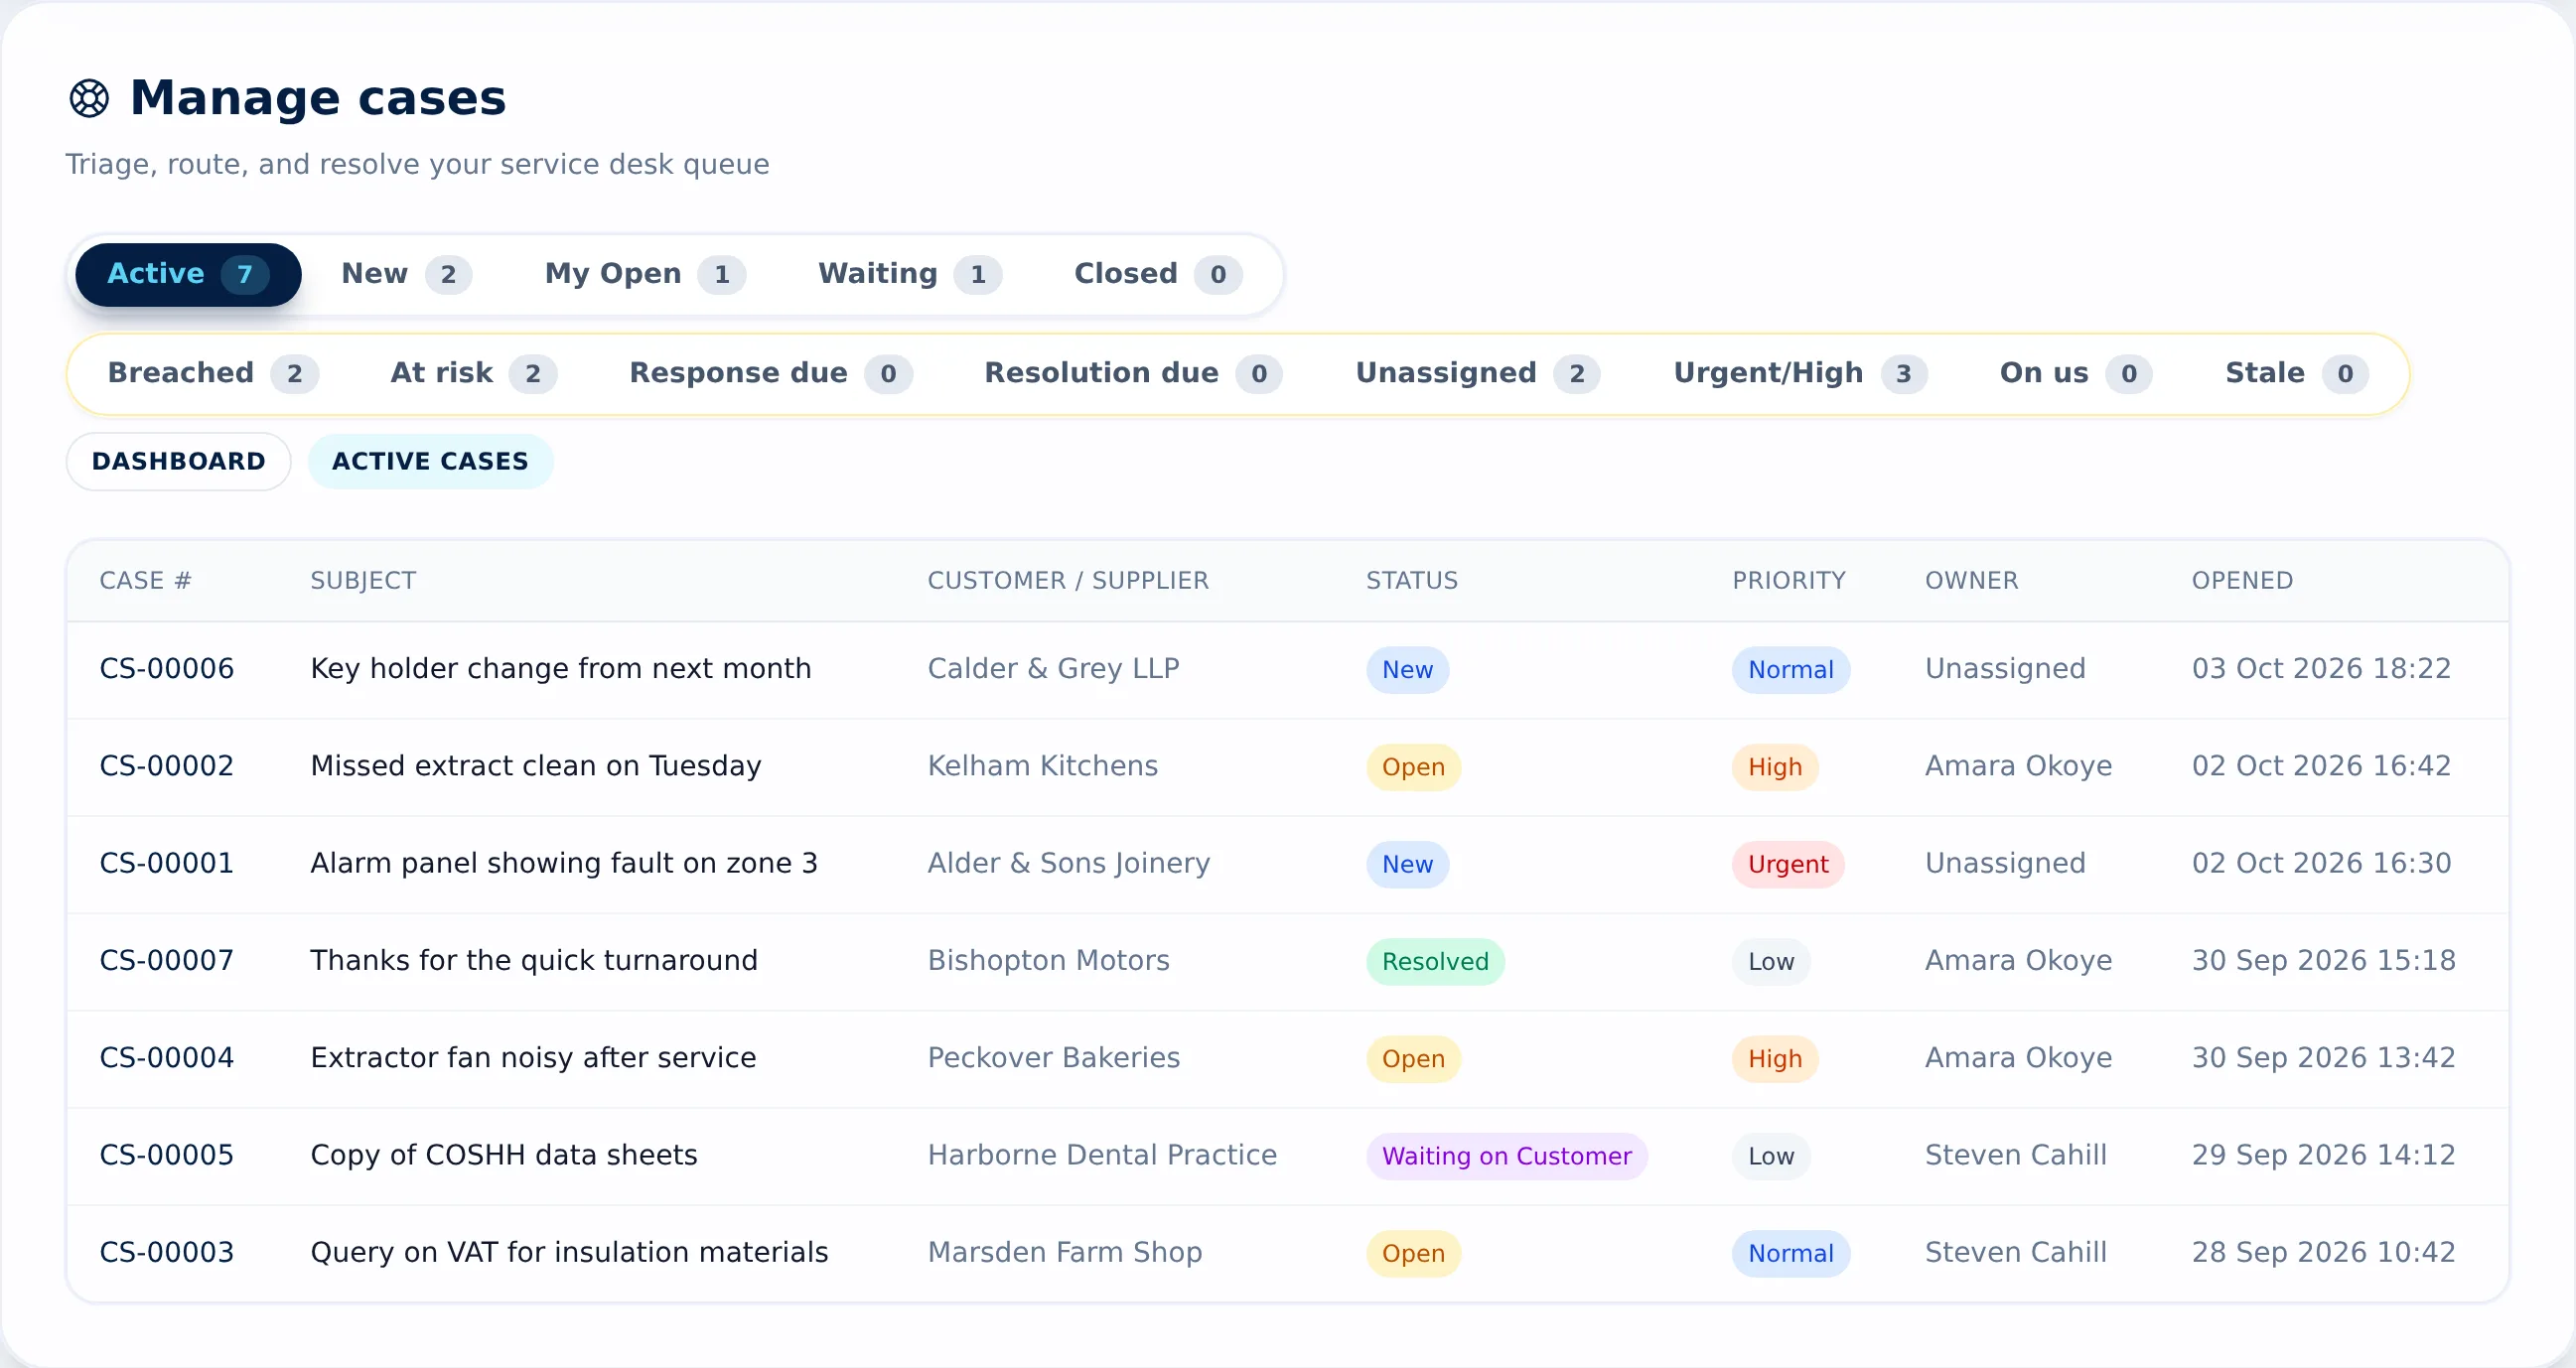Image resolution: width=2576 pixels, height=1368 pixels.
Task: Click customer Marsden Farm Shop
Action: point(1064,1252)
